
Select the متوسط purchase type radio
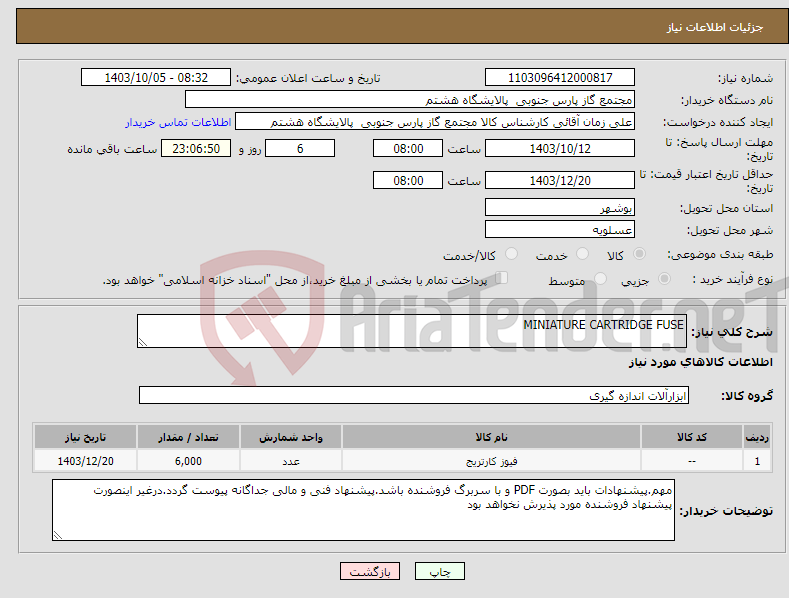[x=600, y=278]
